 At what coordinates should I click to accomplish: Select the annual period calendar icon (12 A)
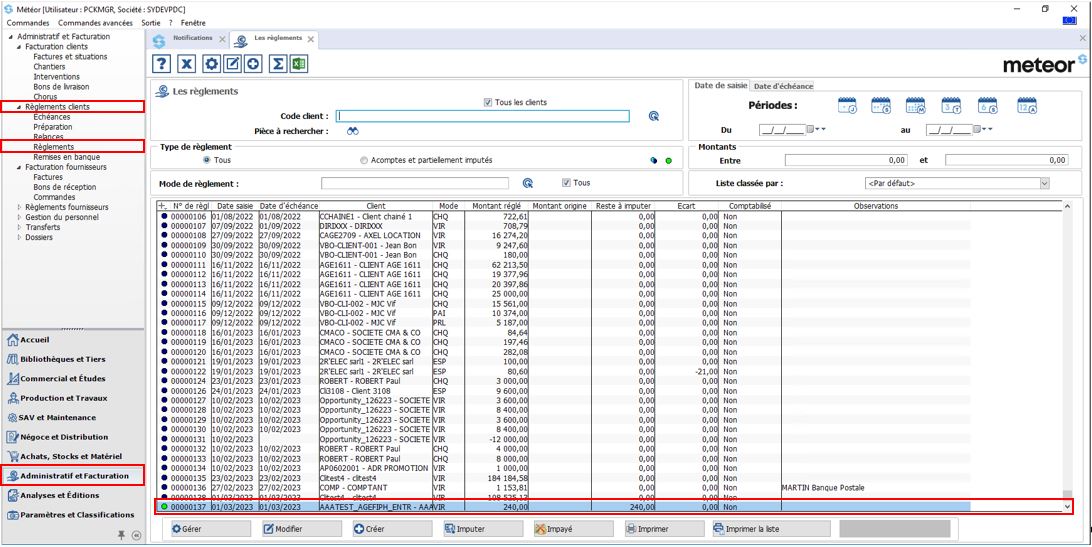(x=1027, y=106)
